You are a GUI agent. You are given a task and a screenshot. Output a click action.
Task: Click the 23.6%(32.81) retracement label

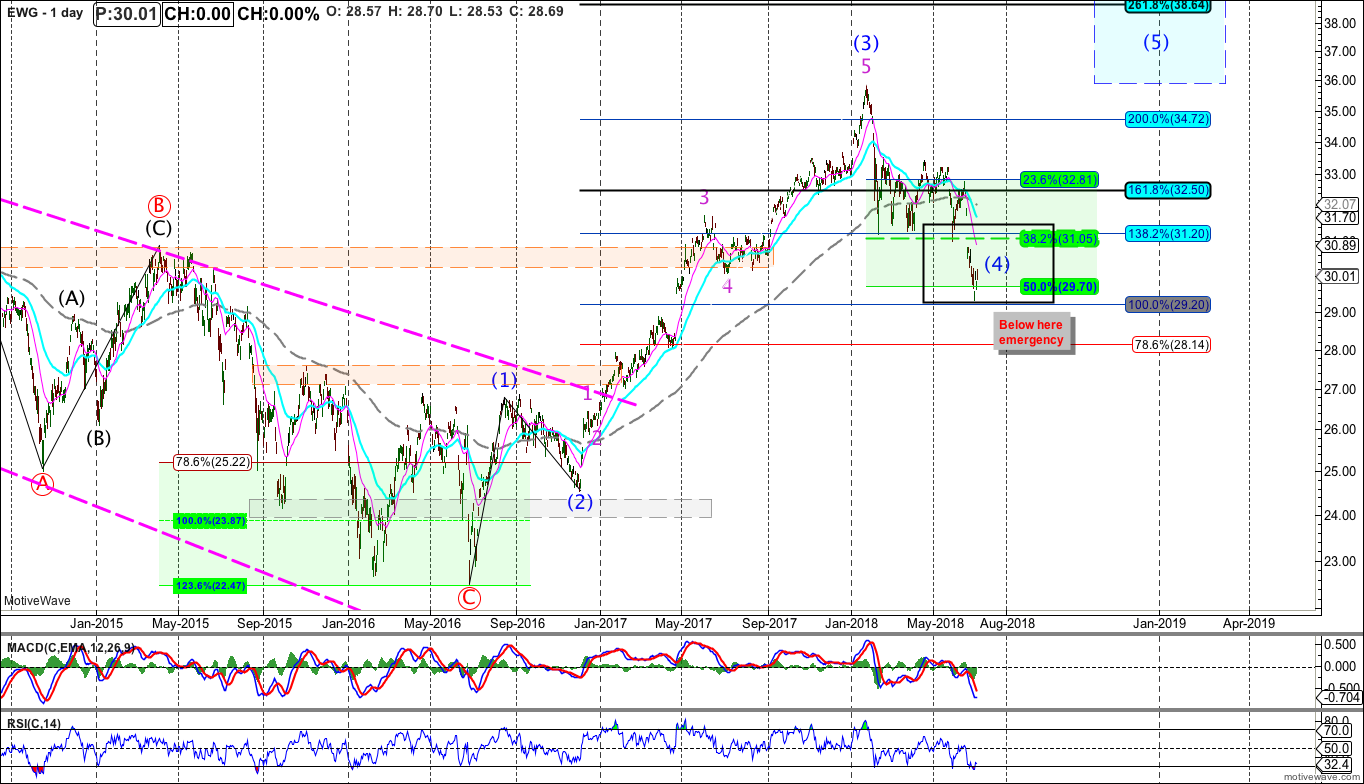(x=1059, y=181)
